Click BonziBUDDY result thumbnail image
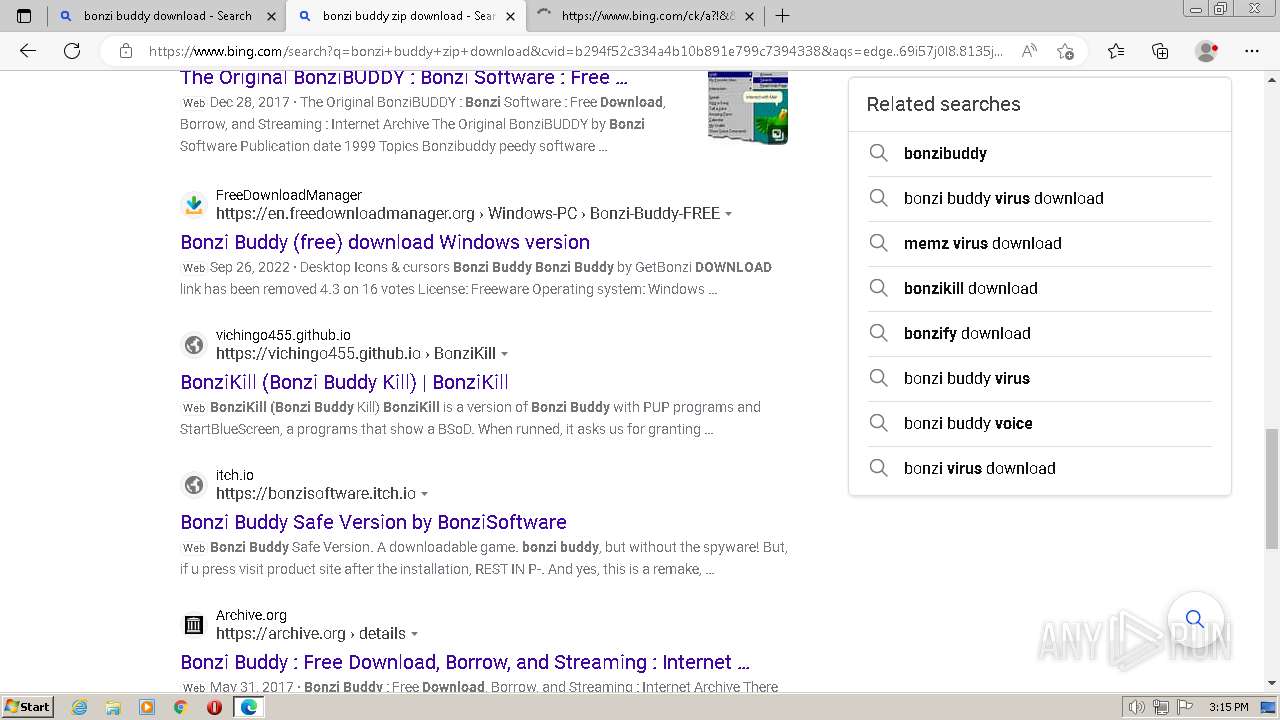Image resolution: width=1280 pixels, height=720 pixels. tap(747, 108)
